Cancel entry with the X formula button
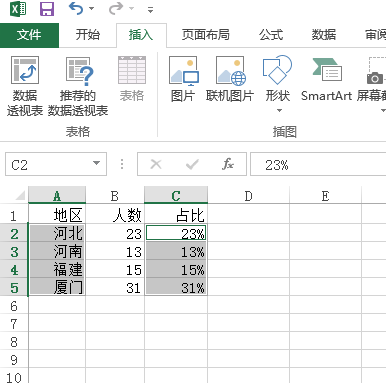 click(x=156, y=164)
